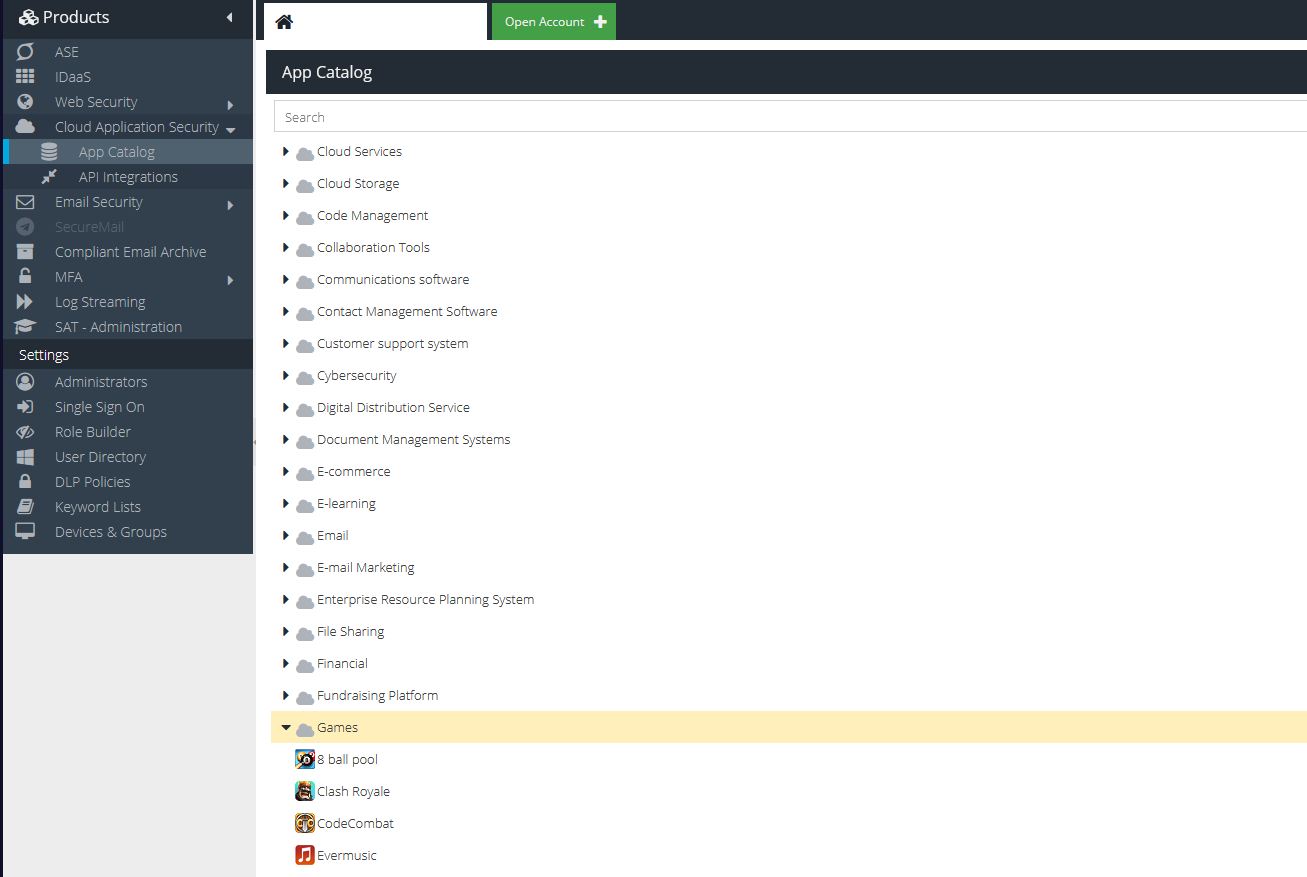Click the App Catalog search field

click(790, 117)
